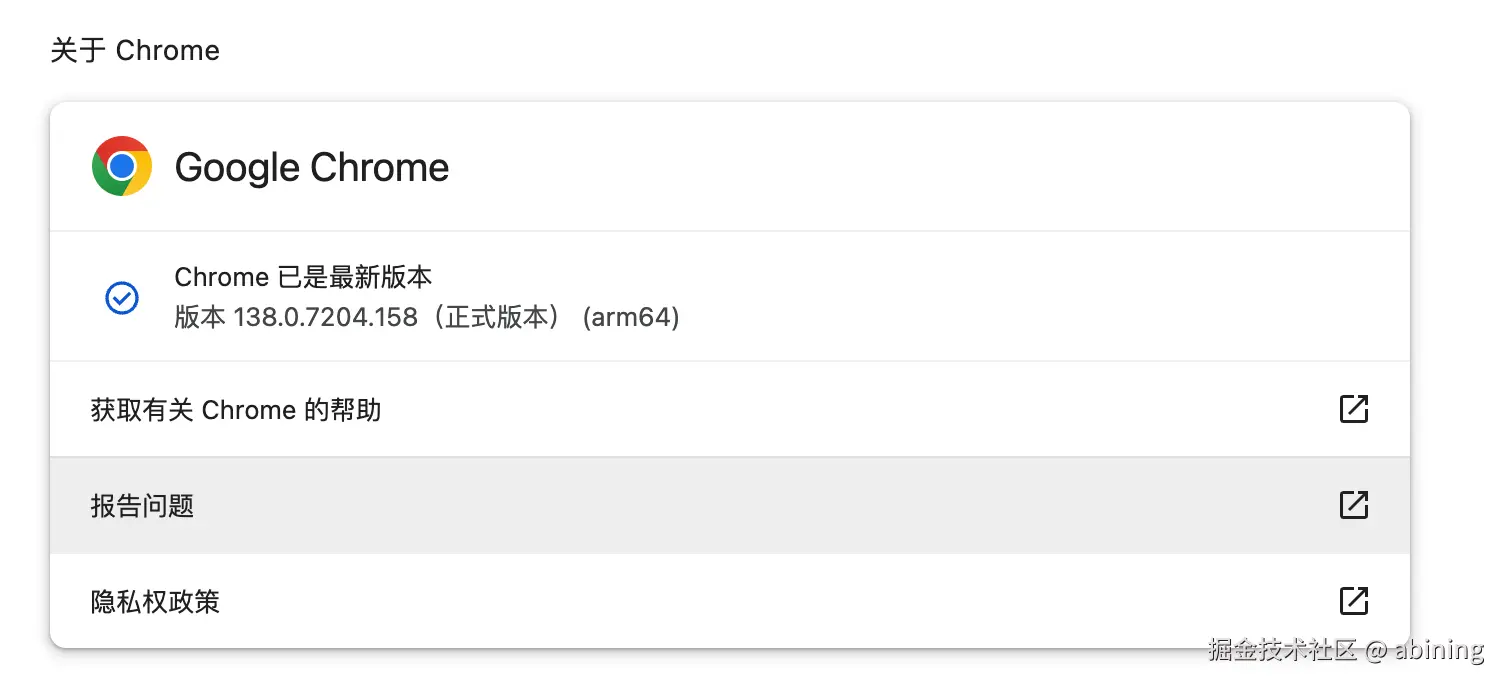Click the 掘金技术社区 watermark text
This screenshot has width=1504, height=686.
coord(1282,650)
